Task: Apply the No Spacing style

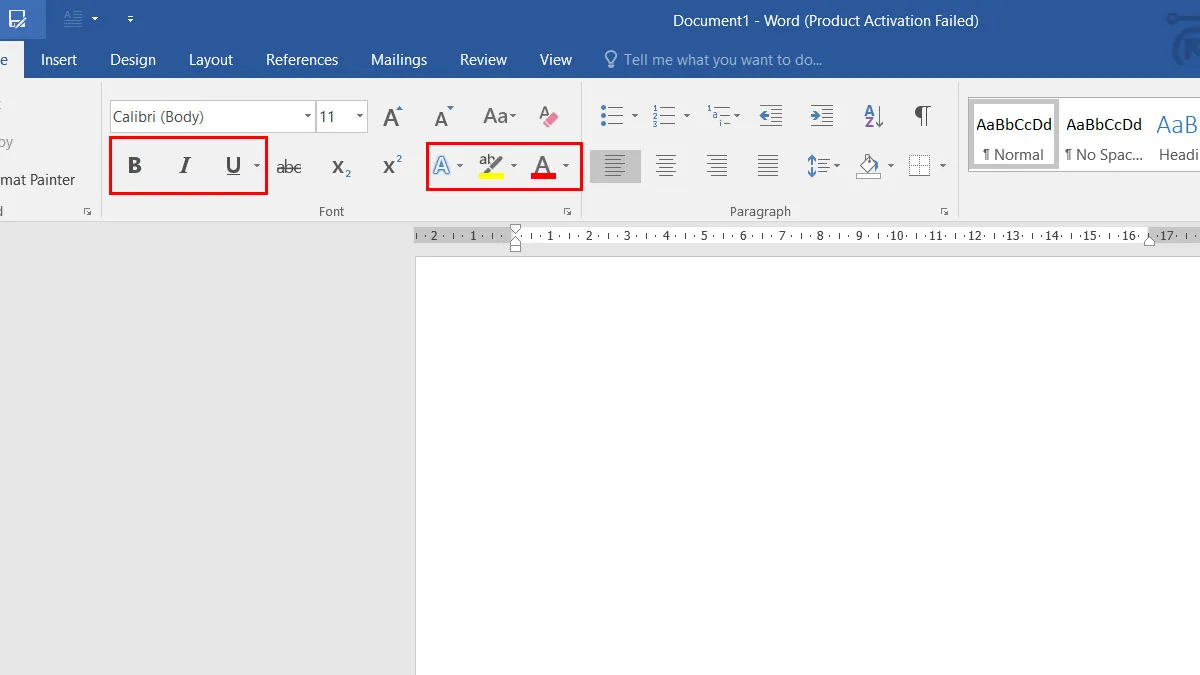Action: [x=1104, y=135]
